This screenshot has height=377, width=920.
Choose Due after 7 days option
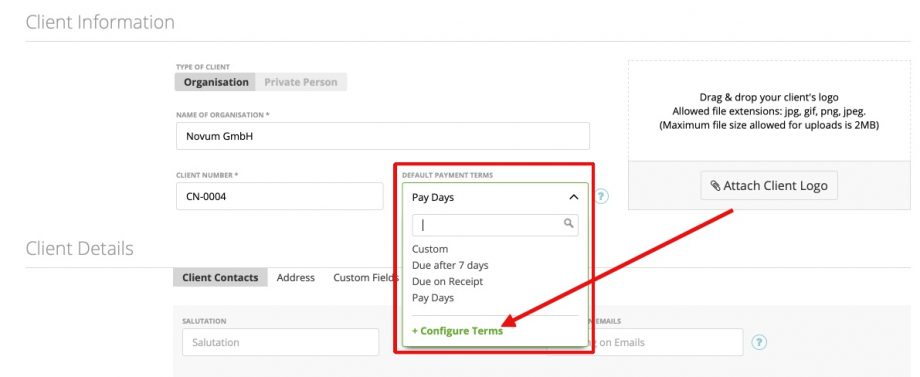click(450, 265)
